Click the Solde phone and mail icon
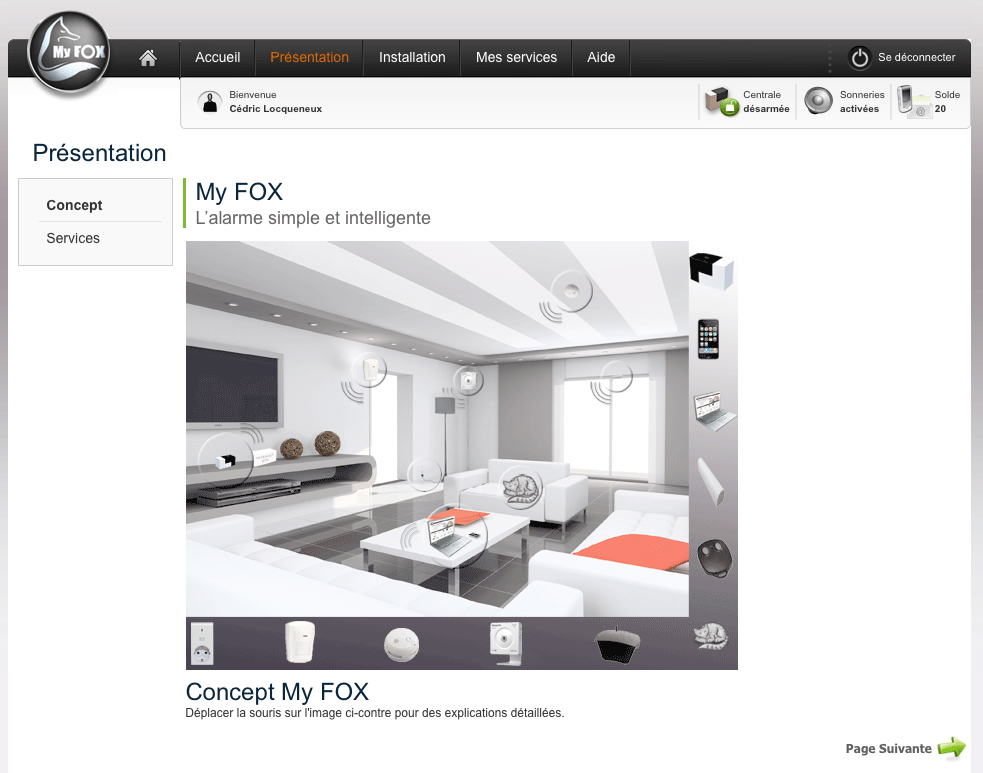Image resolution: width=983 pixels, height=773 pixels. click(x=914, y=101)
